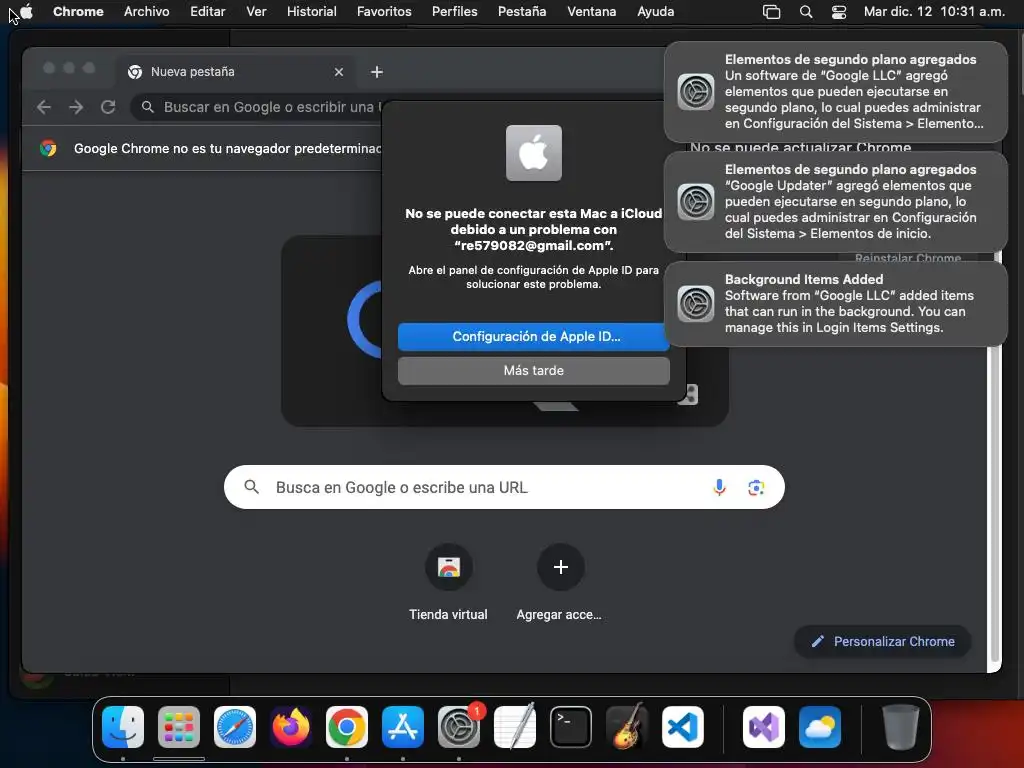The width and height of the screenshot is (1024, 768).
Task: Search by image with Google Lens icon
Action: (x=756, y=487)
